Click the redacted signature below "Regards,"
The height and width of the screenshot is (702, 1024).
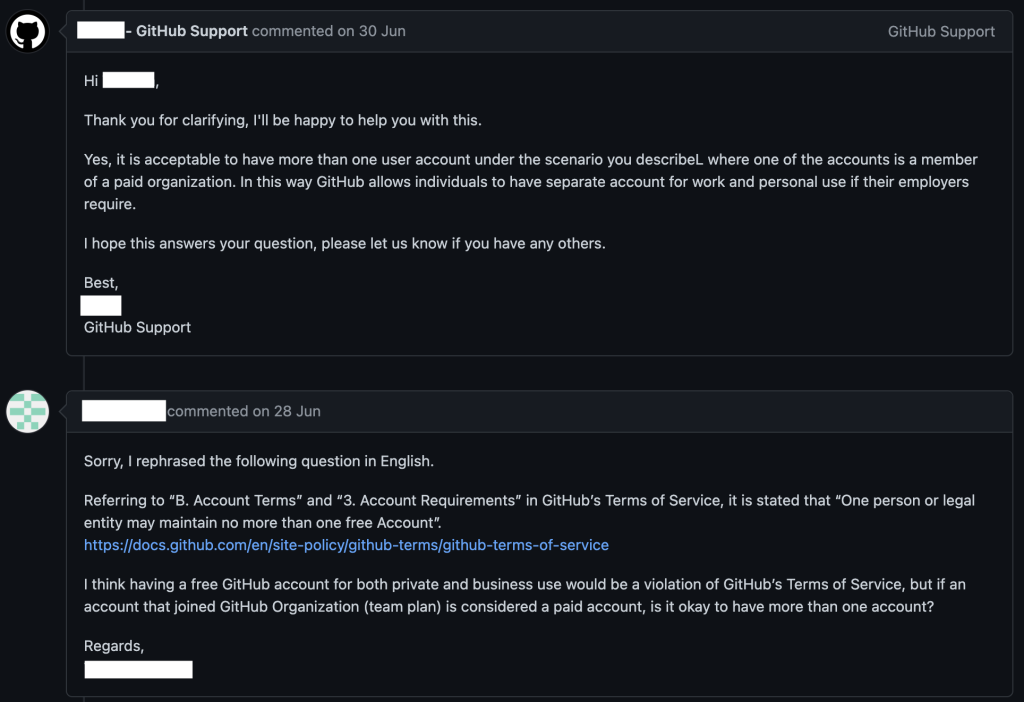pos(138,669)
